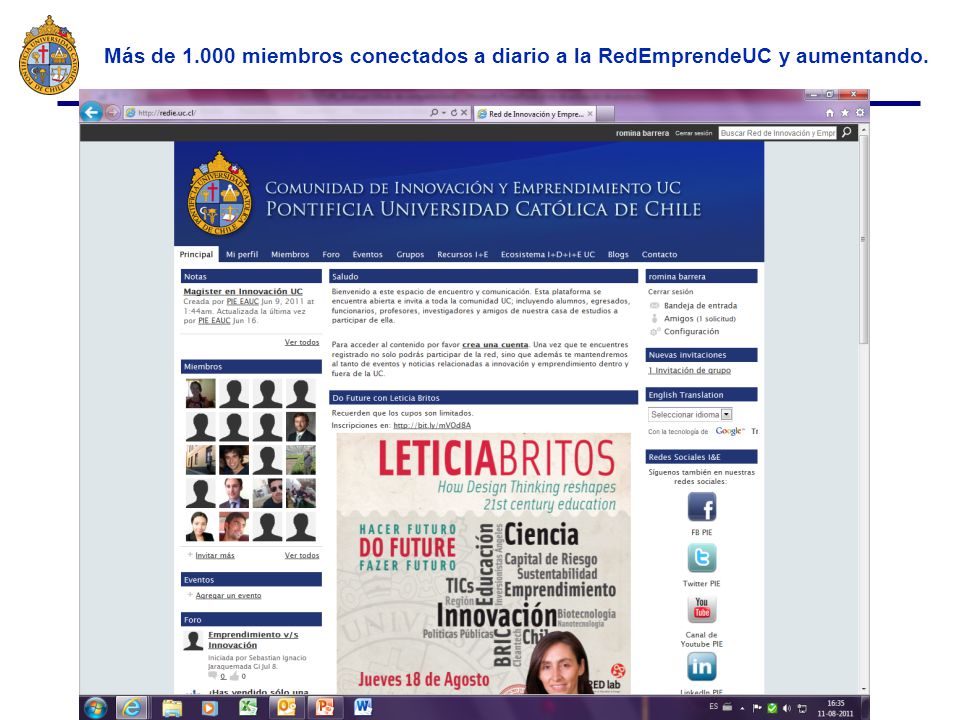Viewport: 960px width, 720px height.
Task: Open Amigos (1 solicitud)
Action: click(700, 318)
